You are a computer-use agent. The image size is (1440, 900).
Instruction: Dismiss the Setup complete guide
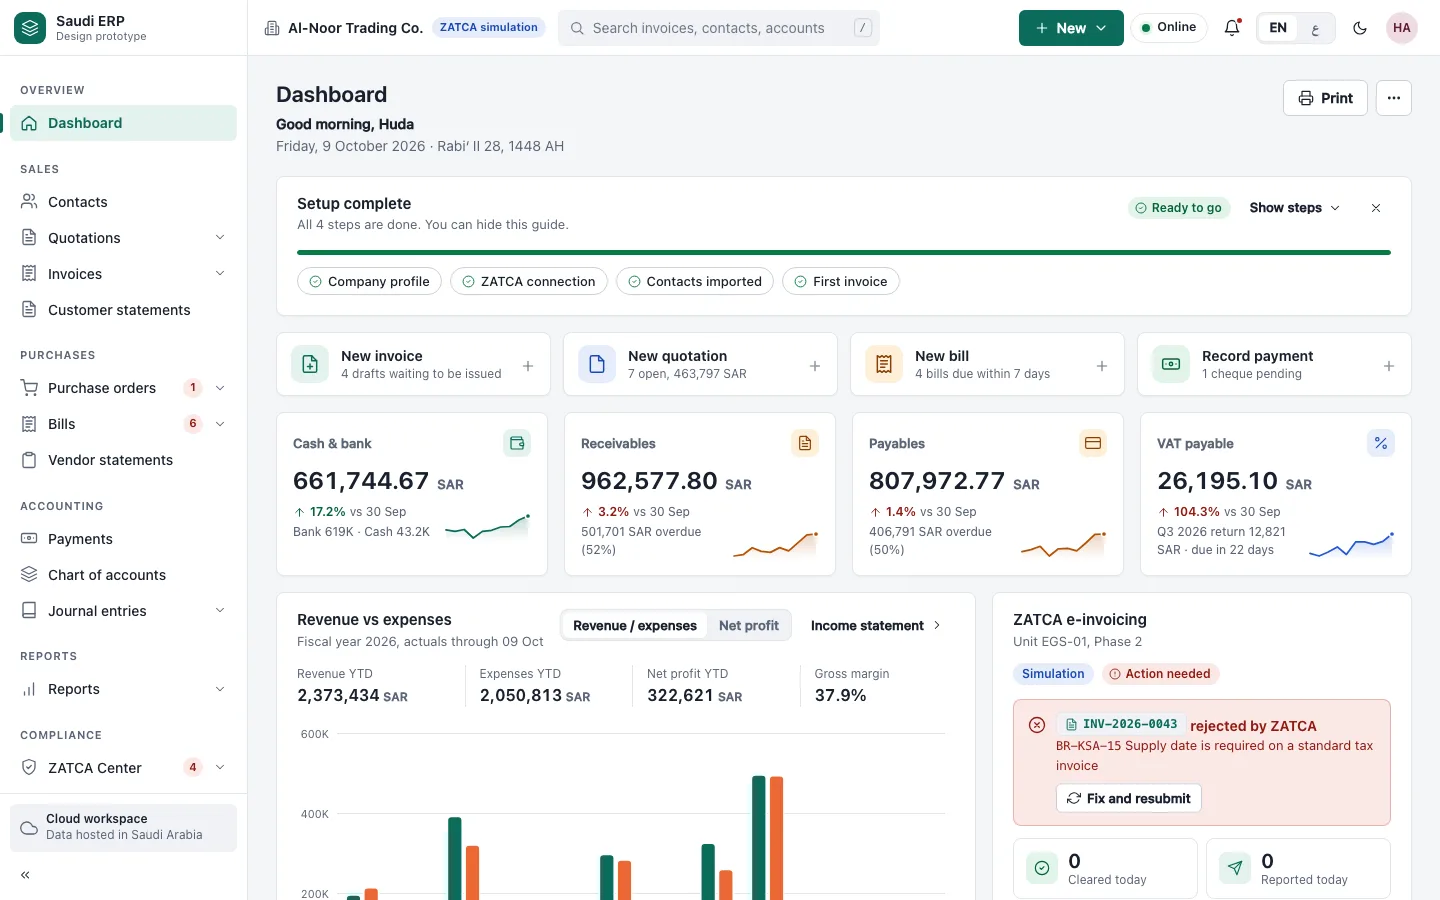click(x=1376, y=208)
